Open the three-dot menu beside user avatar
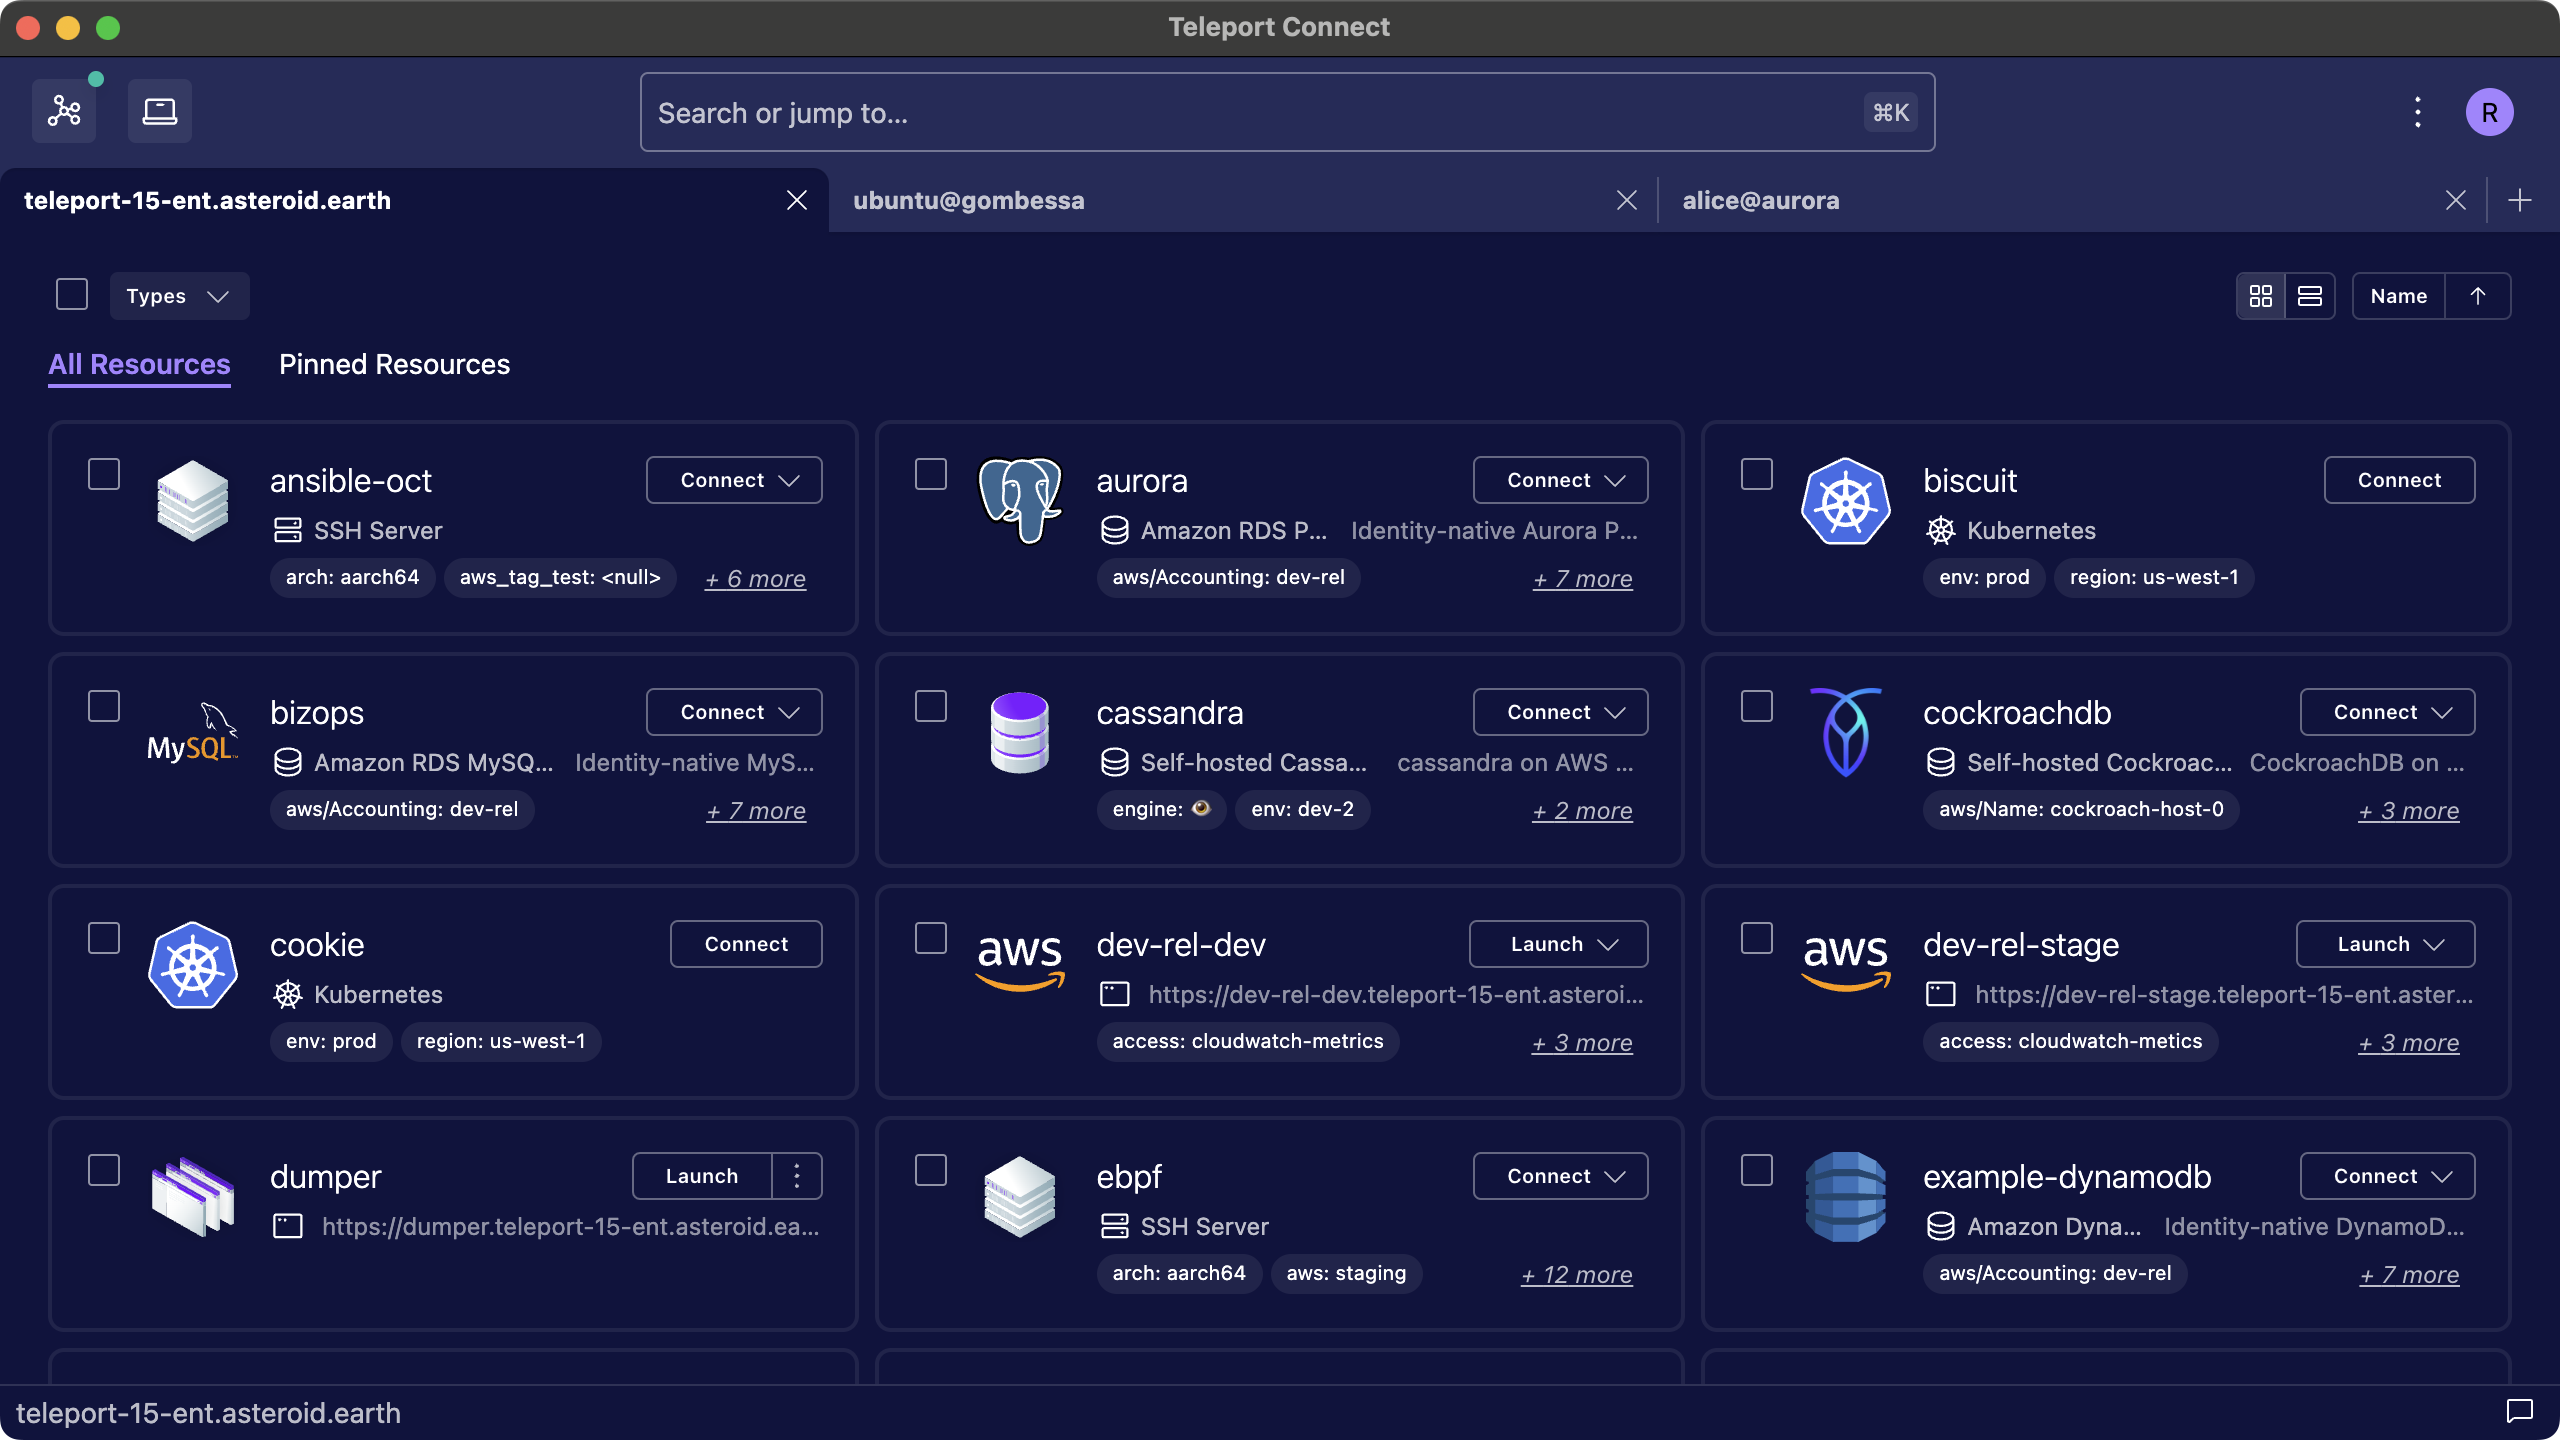The image size is (2560, 1440). (2418, 112)
